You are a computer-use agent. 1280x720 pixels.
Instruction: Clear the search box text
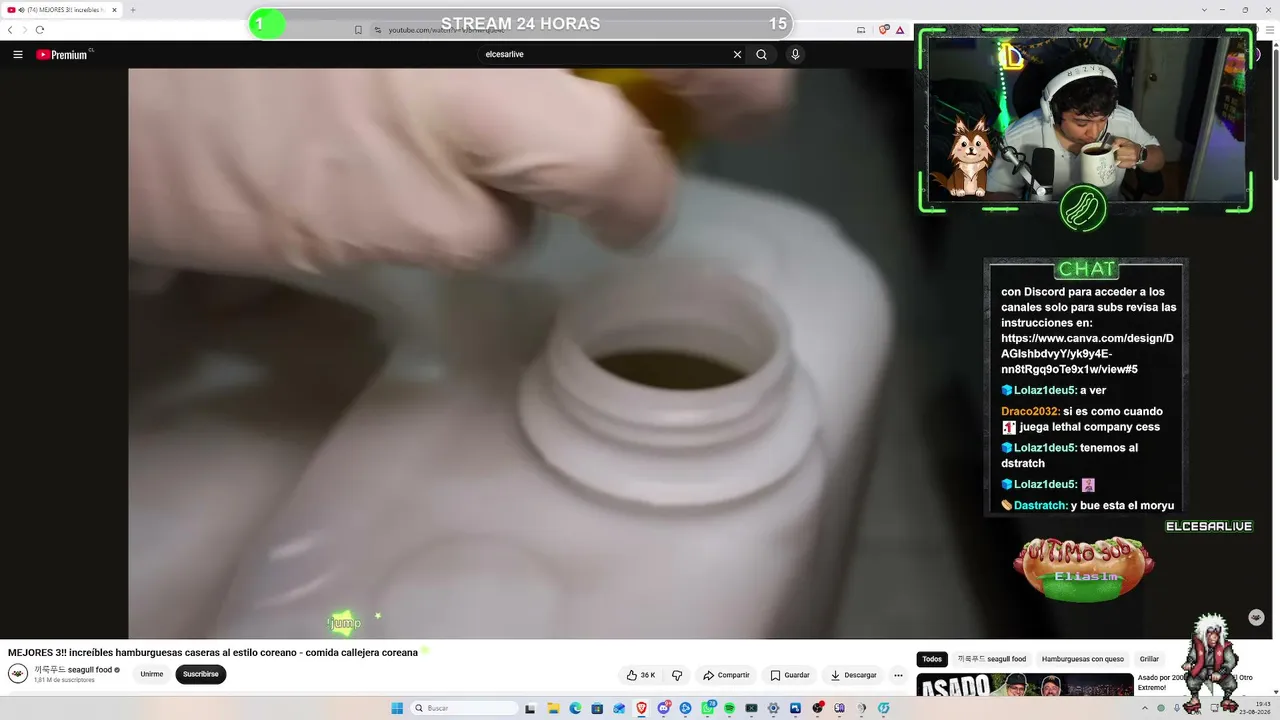point(737,55)
